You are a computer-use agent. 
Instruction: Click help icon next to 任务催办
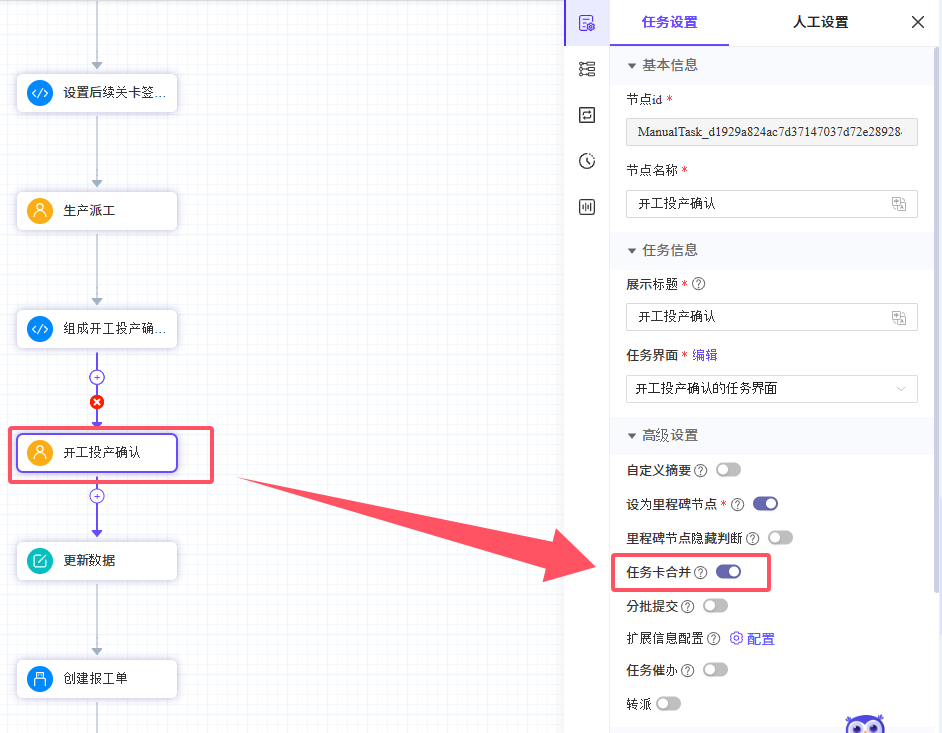[688, 671]
